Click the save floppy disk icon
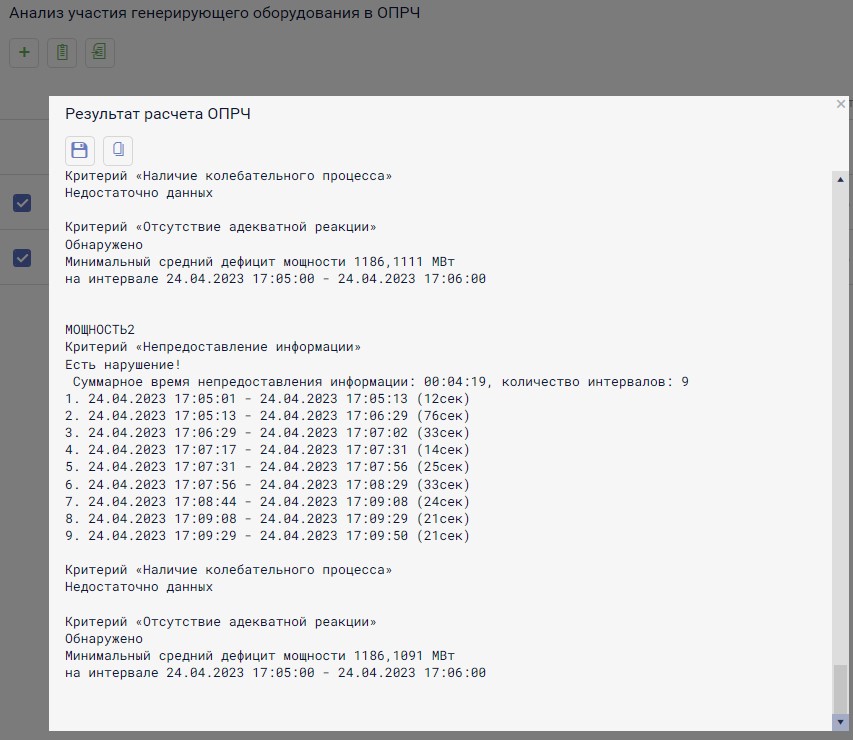Viewport: 853px width, 740px height. coord(80,151)
